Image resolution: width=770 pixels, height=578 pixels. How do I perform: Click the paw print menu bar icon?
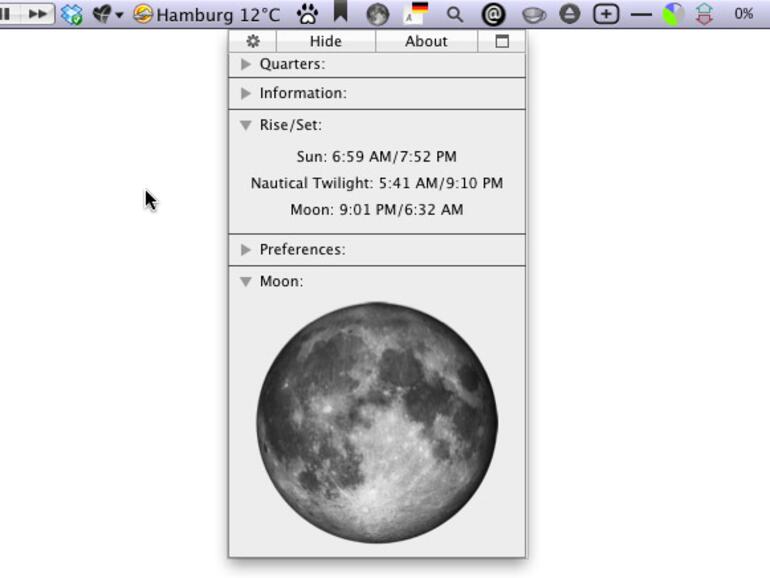pos(308,14)
